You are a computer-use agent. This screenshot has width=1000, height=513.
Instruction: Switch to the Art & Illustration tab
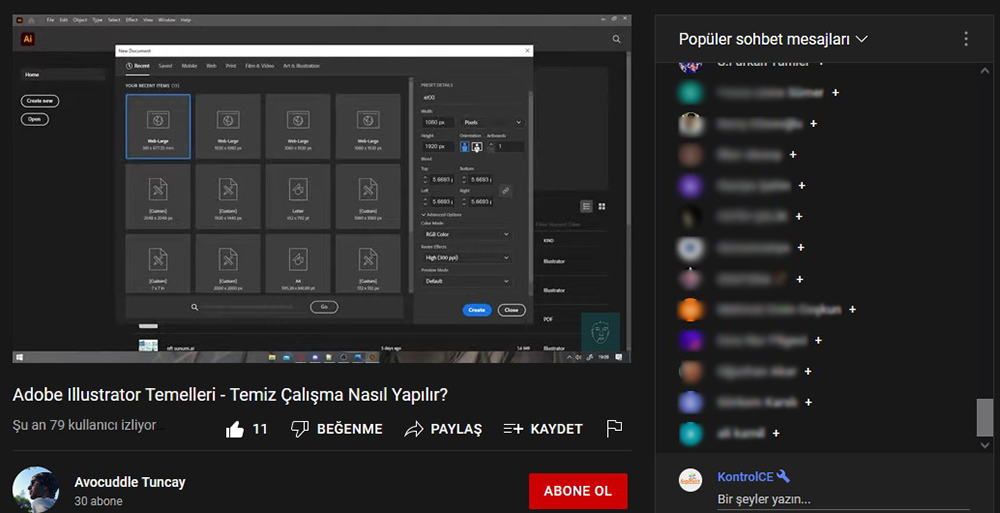[x=301, y=66]
